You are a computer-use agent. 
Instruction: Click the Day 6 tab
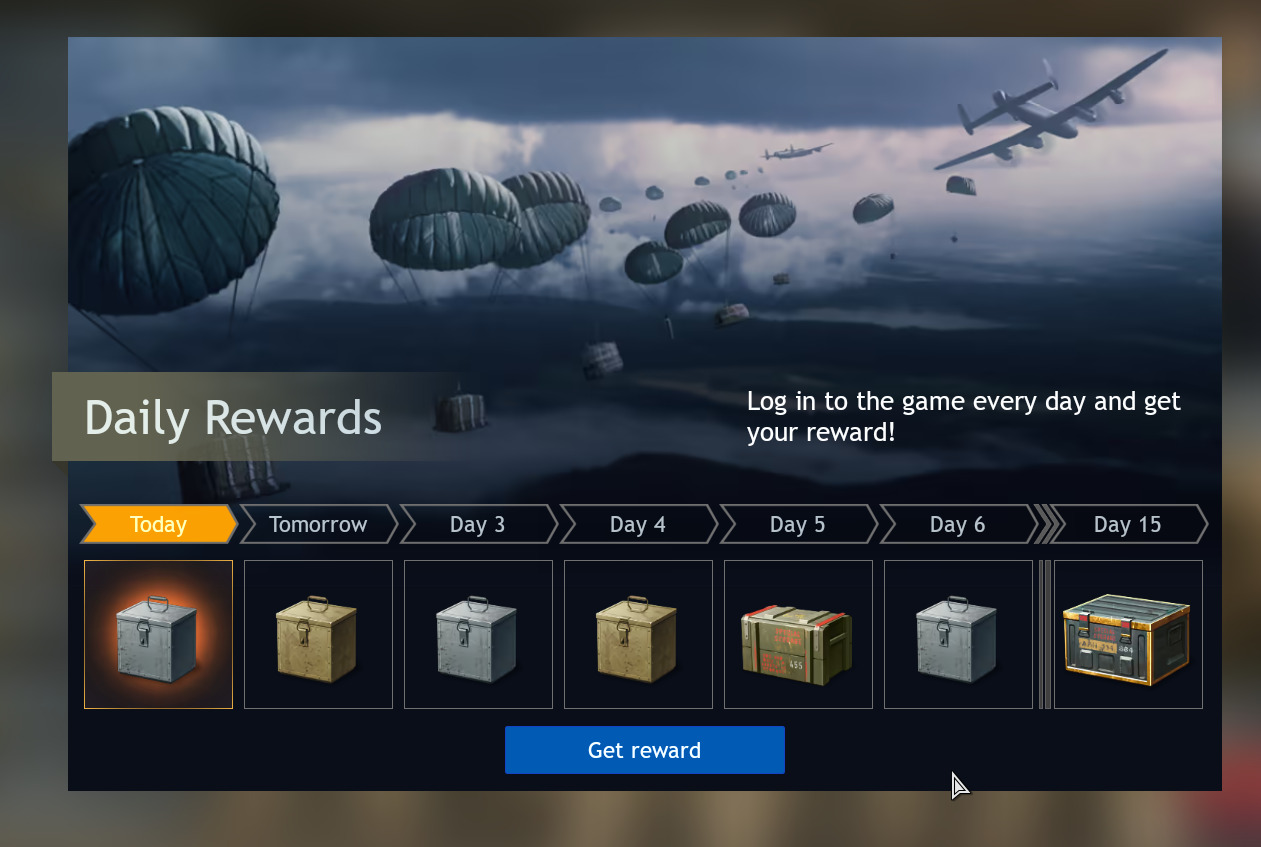point(959,524)
